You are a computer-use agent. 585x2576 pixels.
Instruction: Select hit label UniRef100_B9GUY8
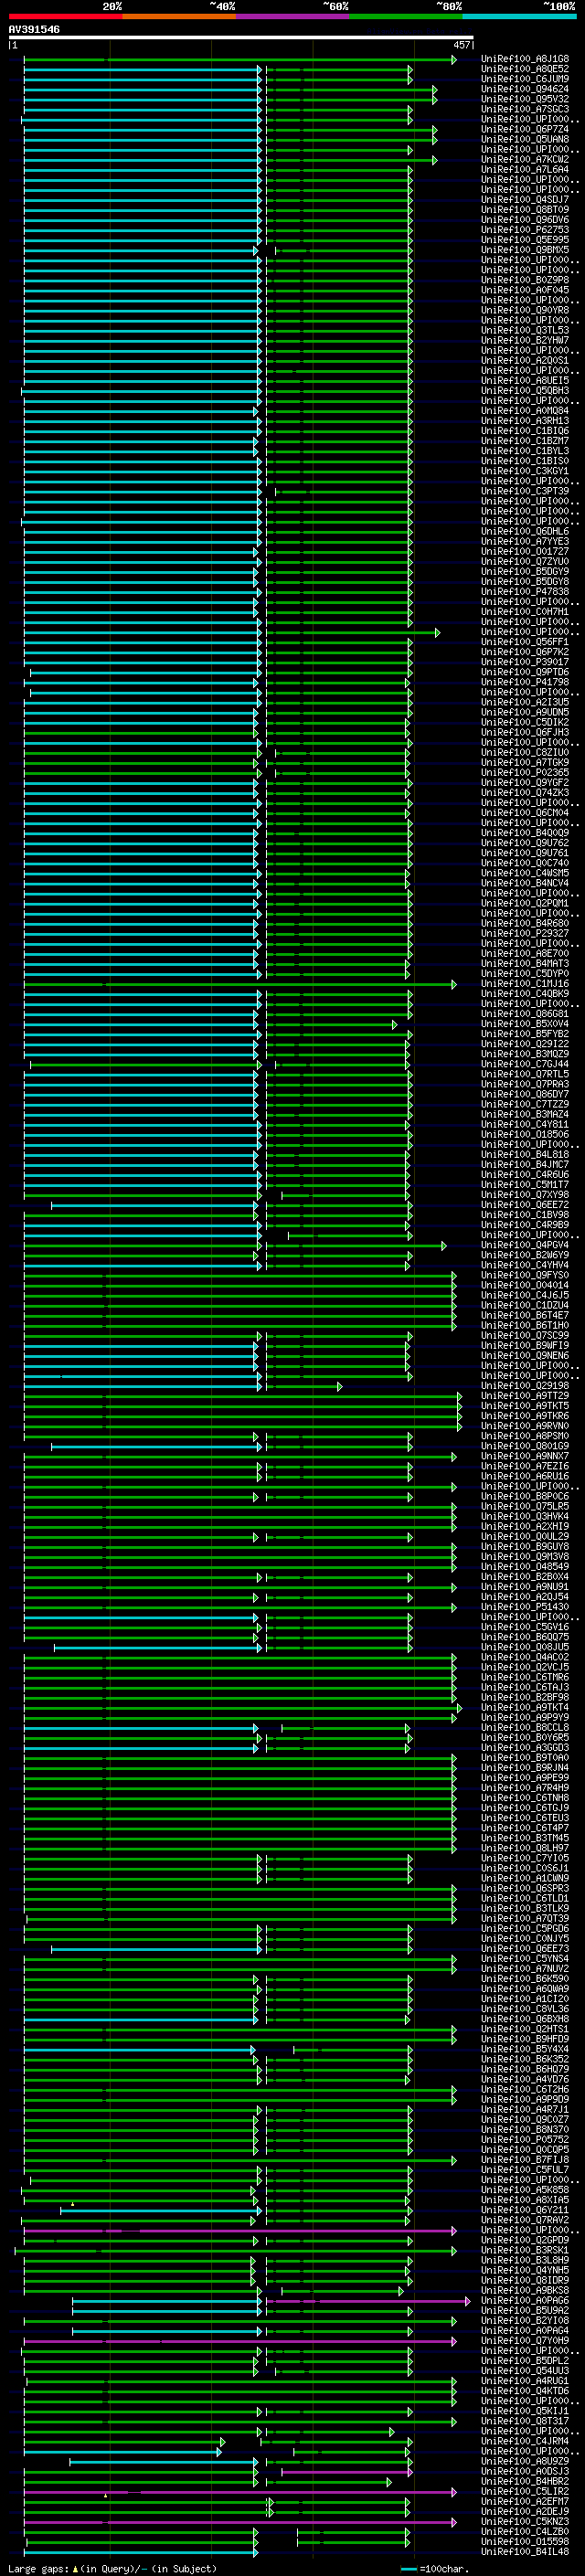tap(525, 1546)
